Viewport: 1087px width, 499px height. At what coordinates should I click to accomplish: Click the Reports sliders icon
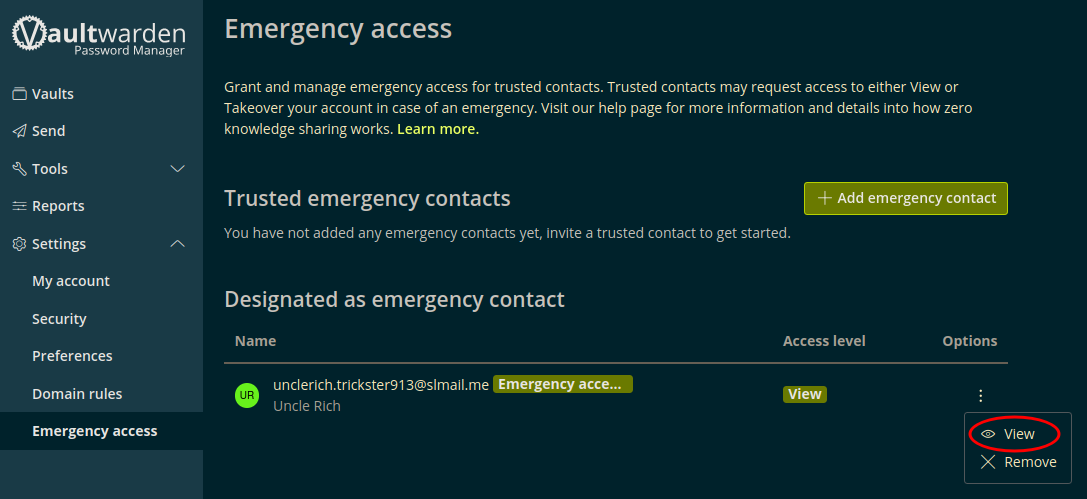click(x=19, y=206)
